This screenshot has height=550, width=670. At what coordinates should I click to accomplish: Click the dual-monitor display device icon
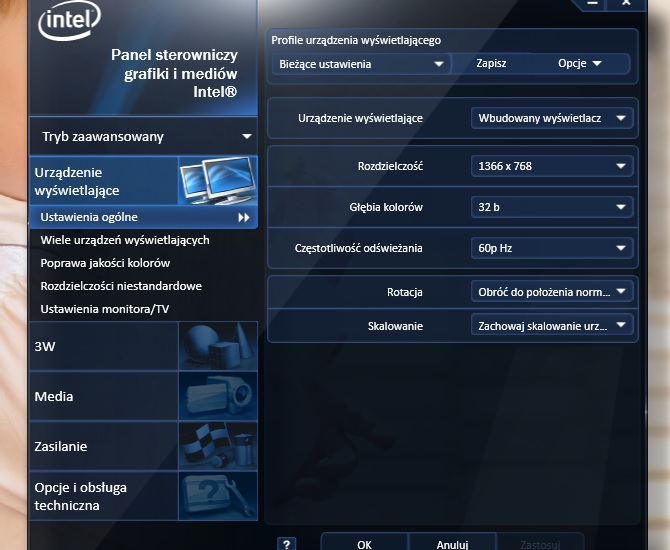pos(218,180)
